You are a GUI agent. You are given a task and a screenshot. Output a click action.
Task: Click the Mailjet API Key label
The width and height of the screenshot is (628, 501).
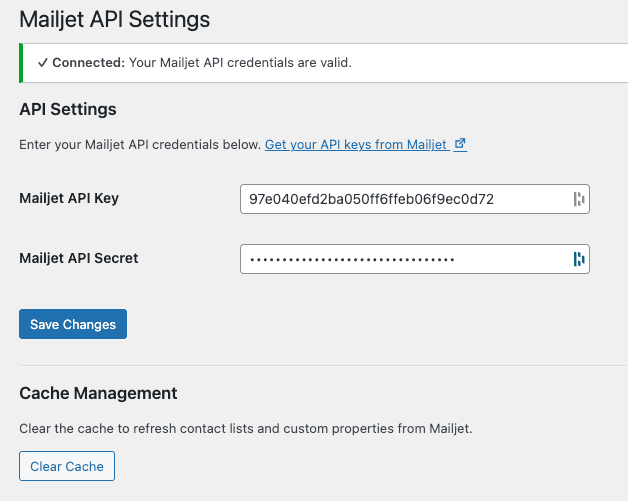(x=69, y=198)
